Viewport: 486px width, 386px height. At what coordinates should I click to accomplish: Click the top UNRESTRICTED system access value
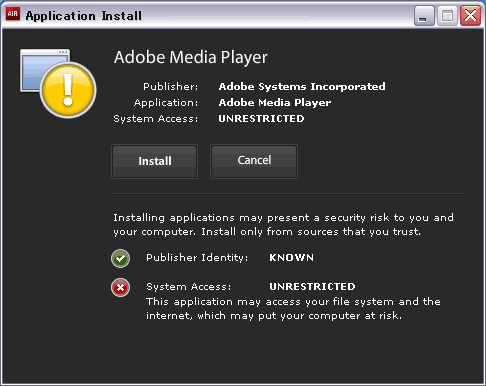click(261, 119)
